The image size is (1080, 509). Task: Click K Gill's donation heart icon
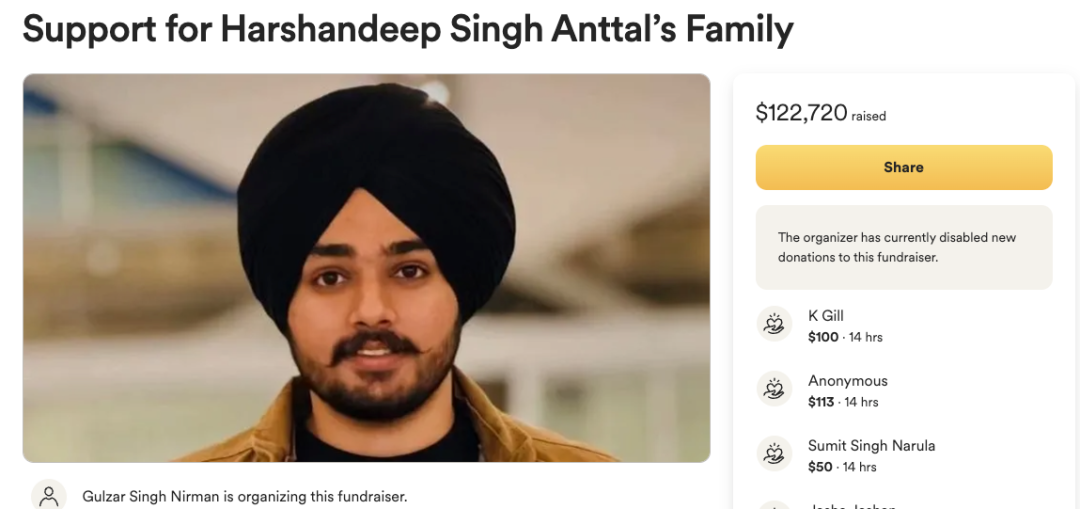pyautogui.click(x=774, y=324)
